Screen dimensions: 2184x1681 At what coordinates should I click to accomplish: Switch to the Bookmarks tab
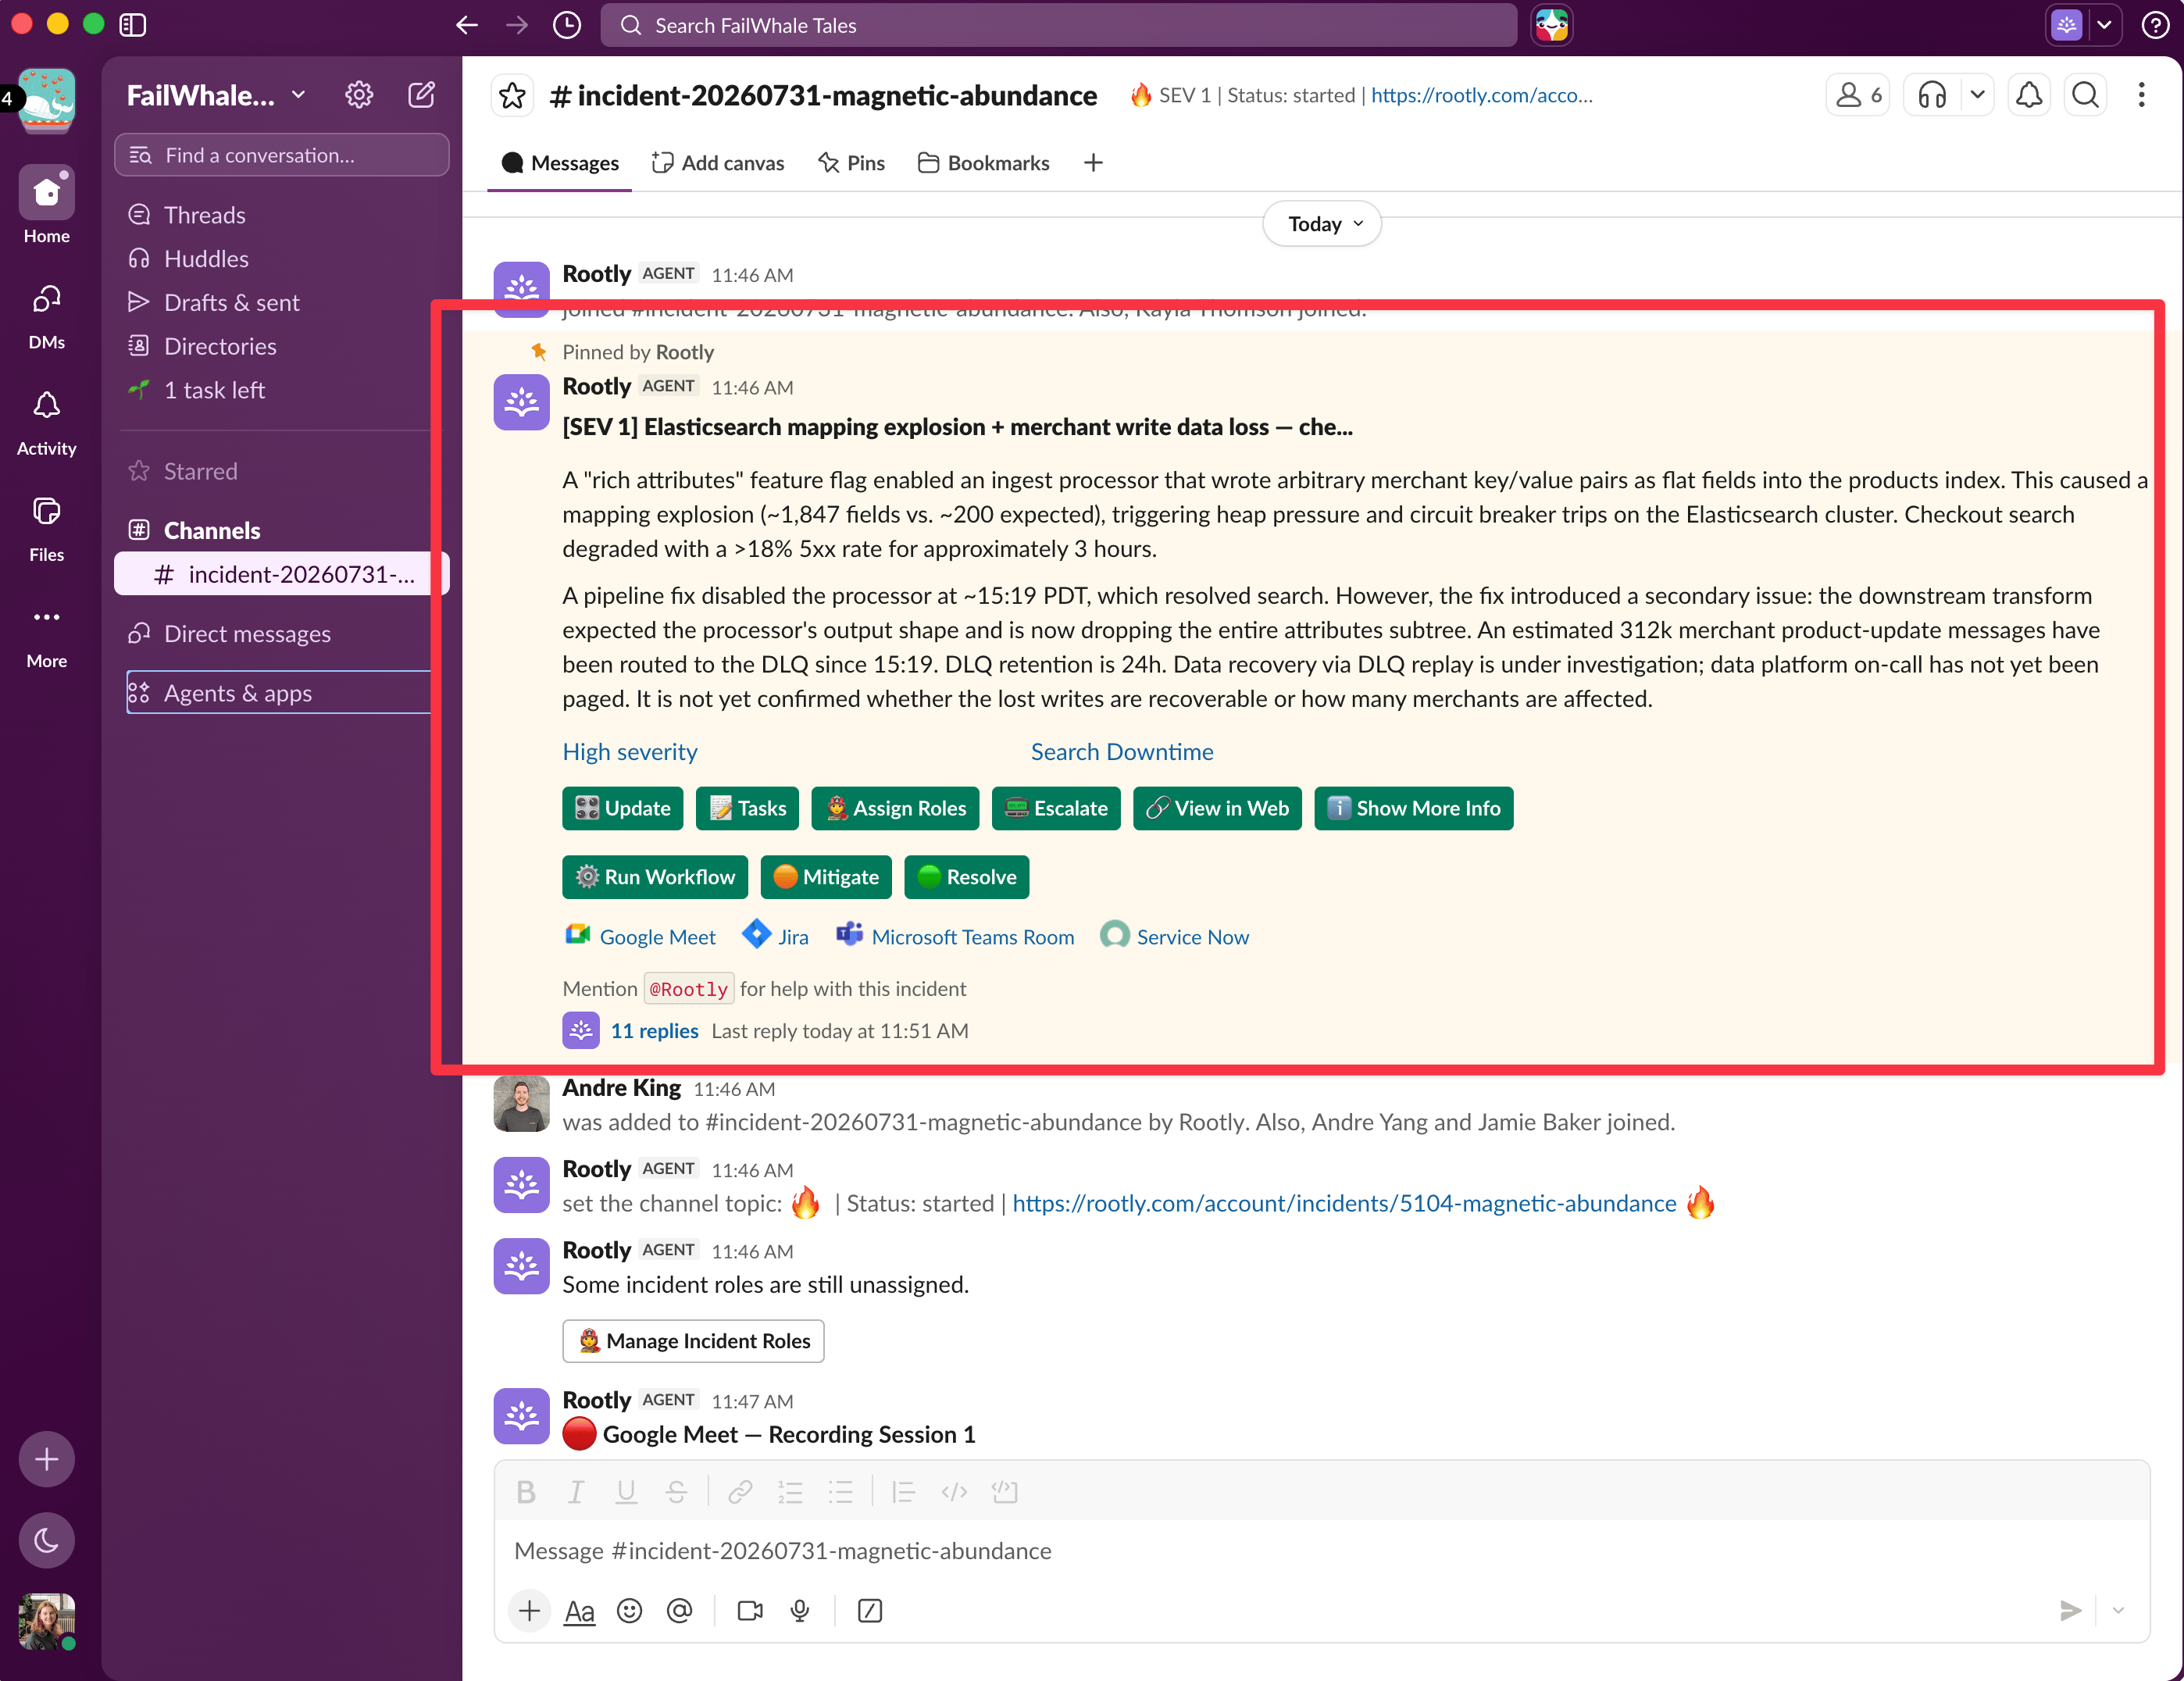click(984, 163)
